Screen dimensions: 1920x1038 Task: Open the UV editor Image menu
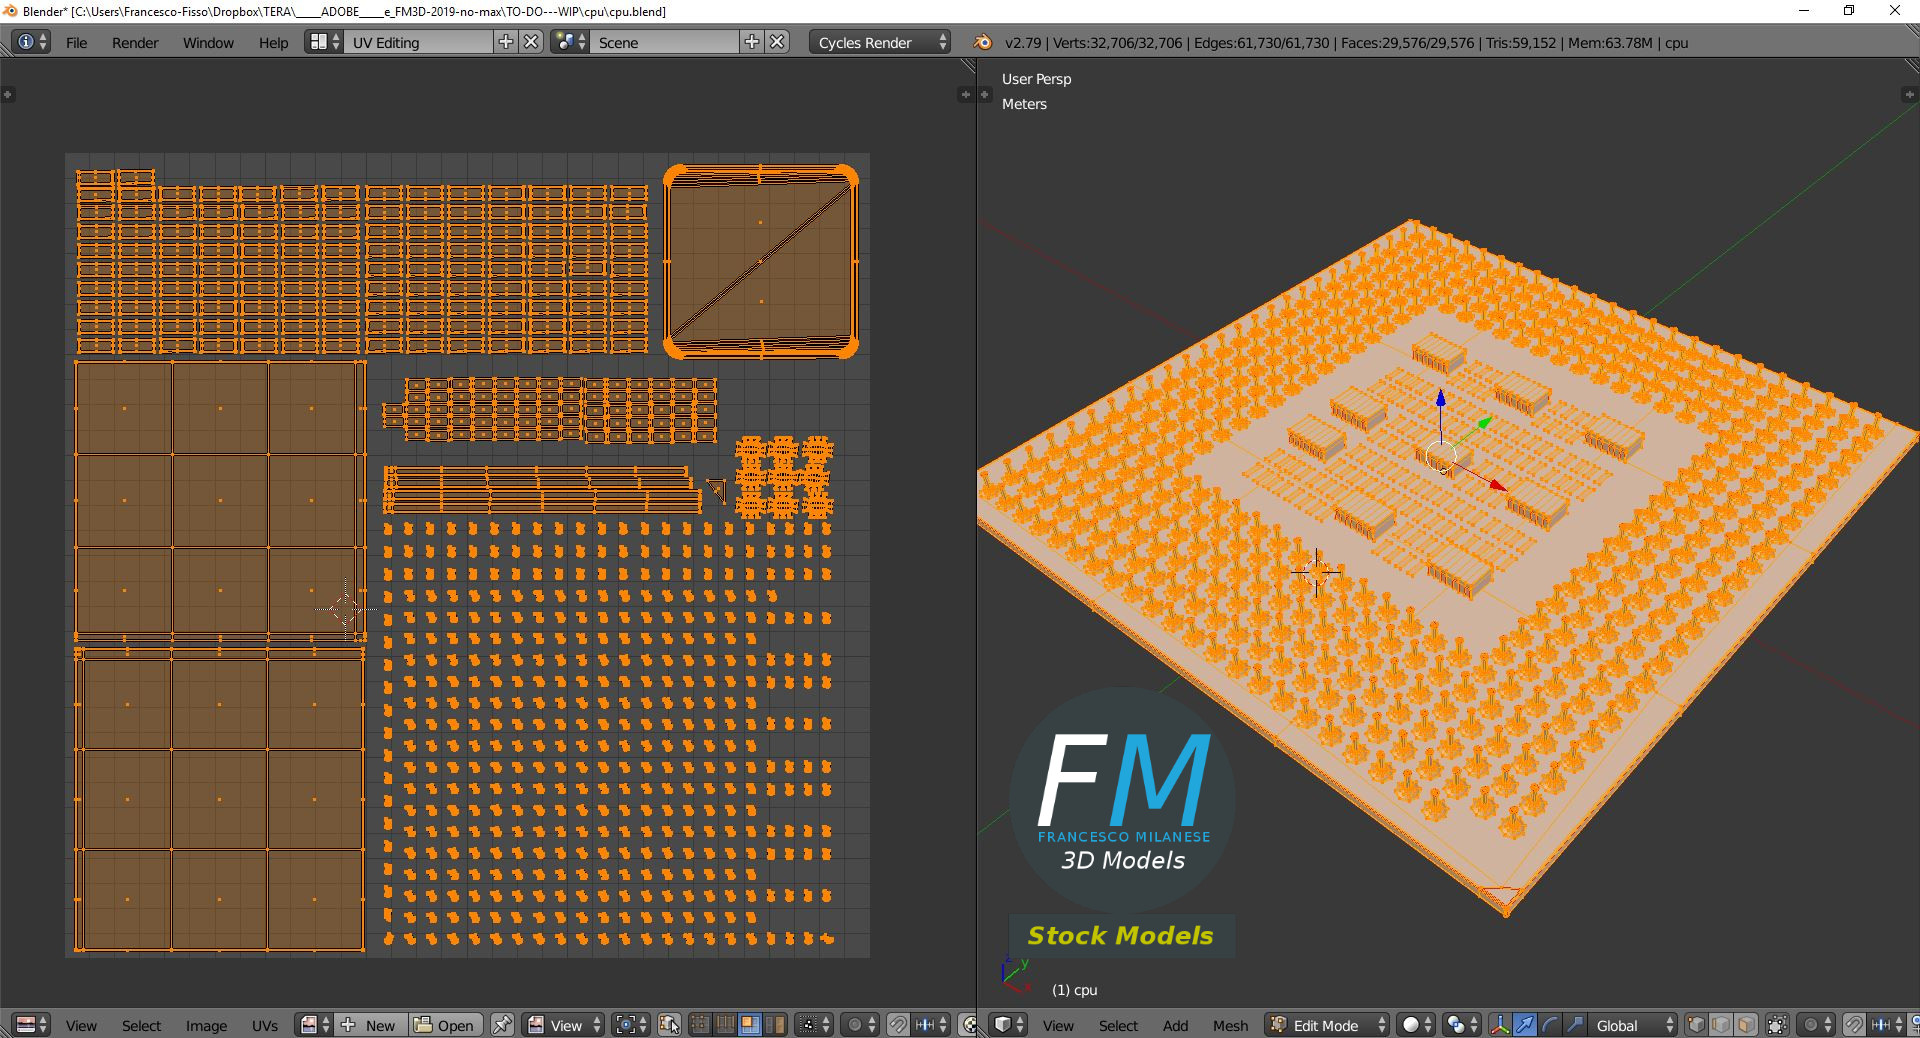pyautogui.click(x=206, y=1026)
